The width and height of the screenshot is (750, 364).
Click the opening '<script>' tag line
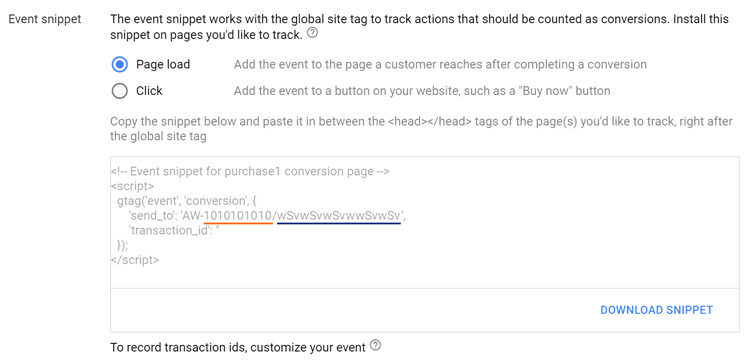(132, 186)
